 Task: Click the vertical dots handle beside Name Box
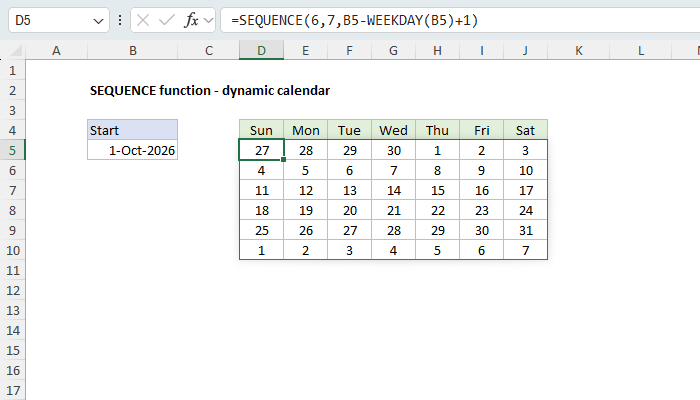(120, 20)
